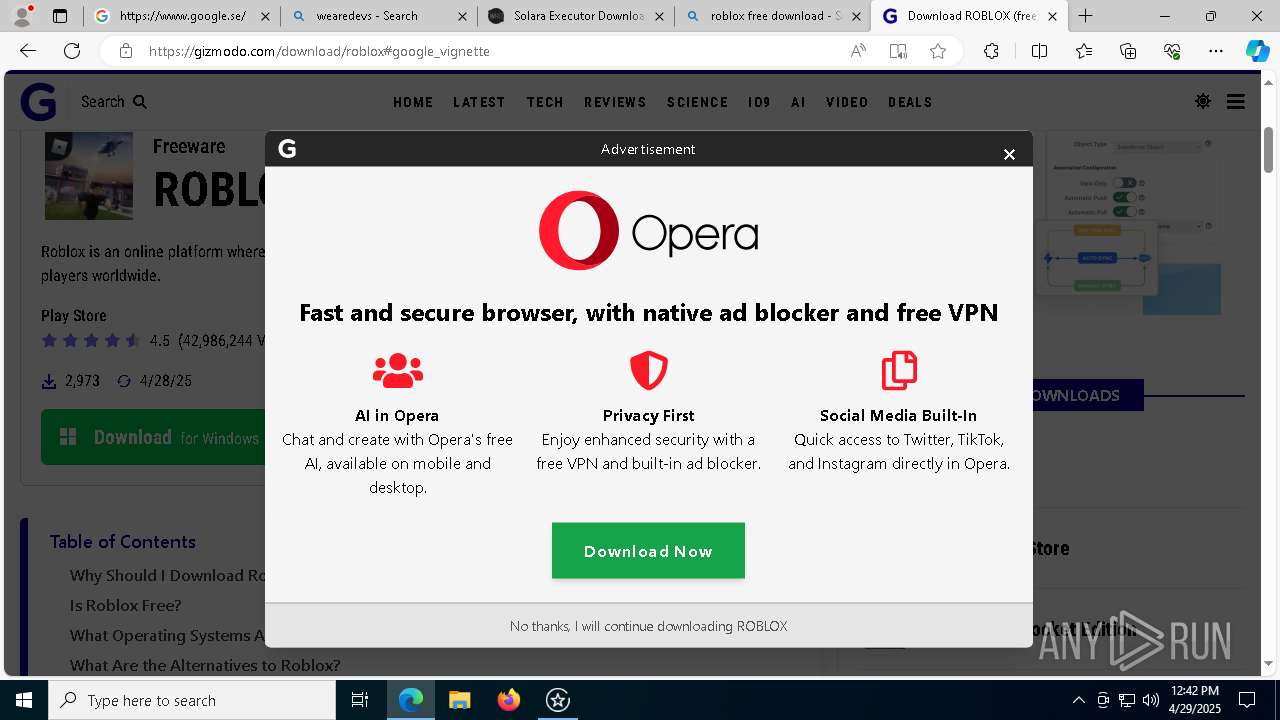
Task: Open the Extensions puzzle icon
Action: pyautogui.click(x=991, y=51)
